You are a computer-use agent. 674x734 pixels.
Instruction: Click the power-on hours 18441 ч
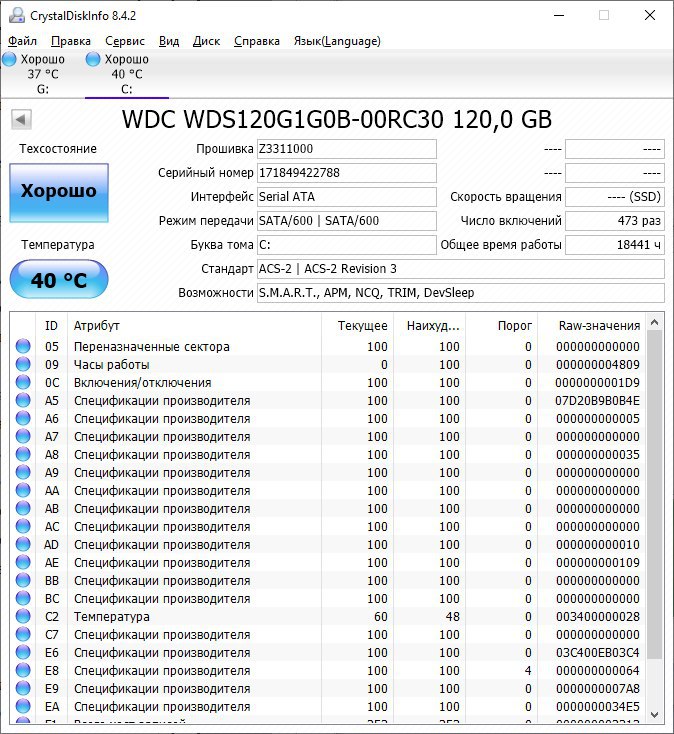(615, 244)
